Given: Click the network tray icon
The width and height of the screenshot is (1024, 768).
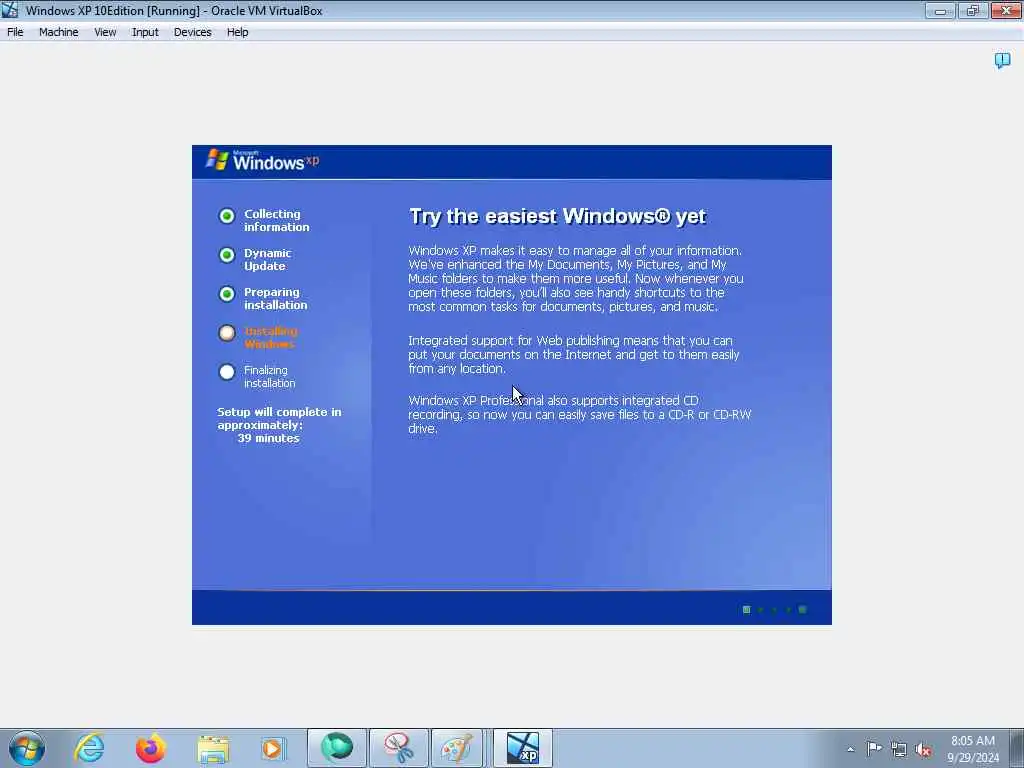Looking at the screenshot, I should coord(899,749).
